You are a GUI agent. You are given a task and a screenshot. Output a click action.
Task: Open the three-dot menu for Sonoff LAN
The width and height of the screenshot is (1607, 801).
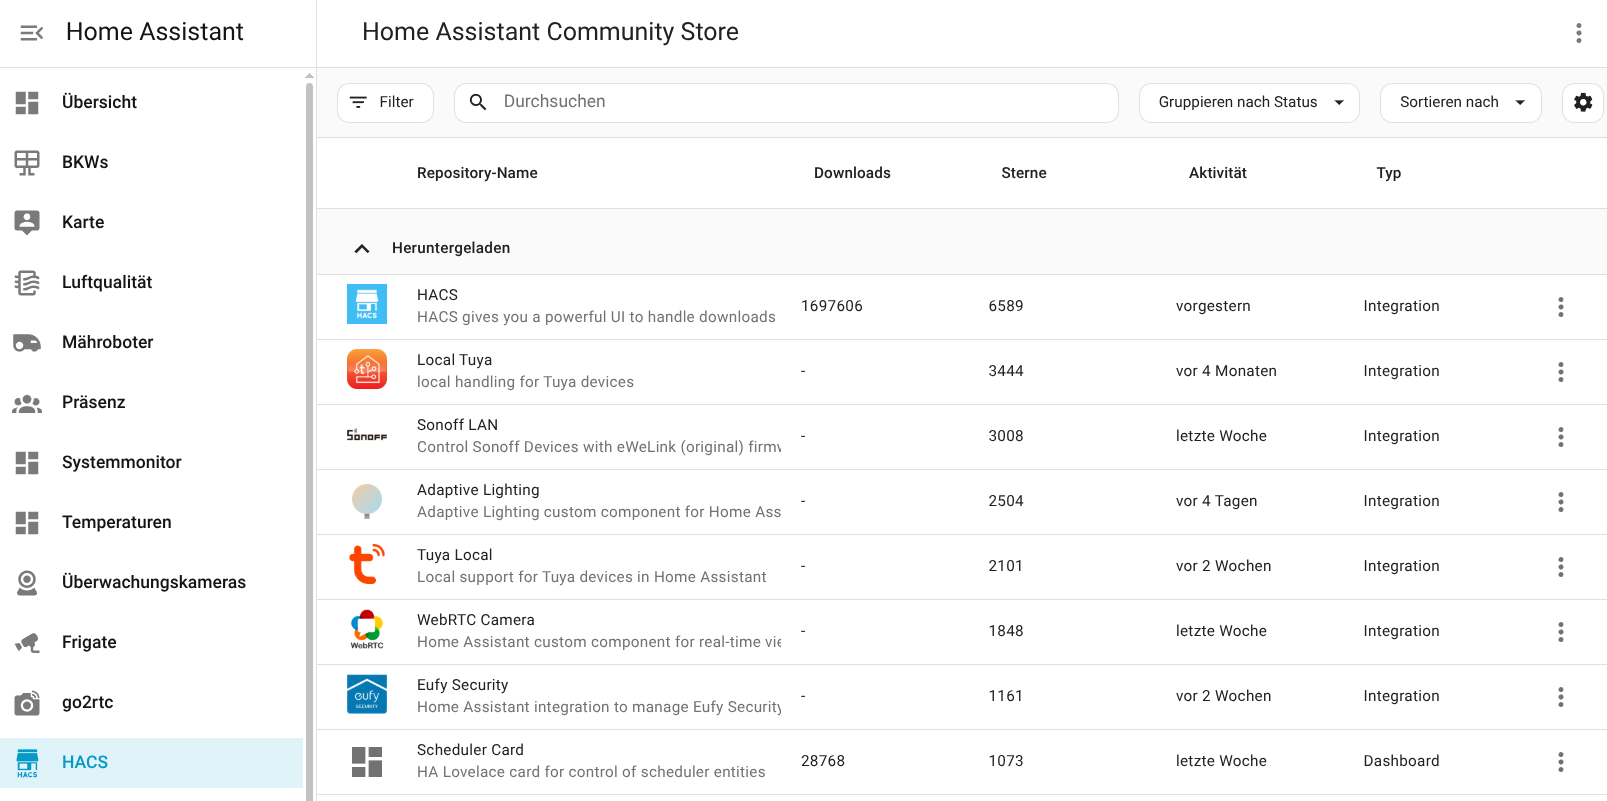(x=1561, y=437)
